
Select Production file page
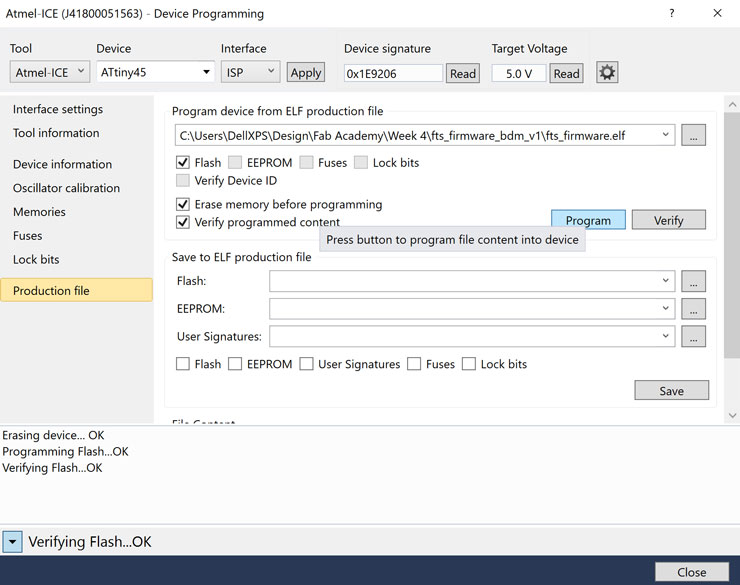(x=76, y=290)
